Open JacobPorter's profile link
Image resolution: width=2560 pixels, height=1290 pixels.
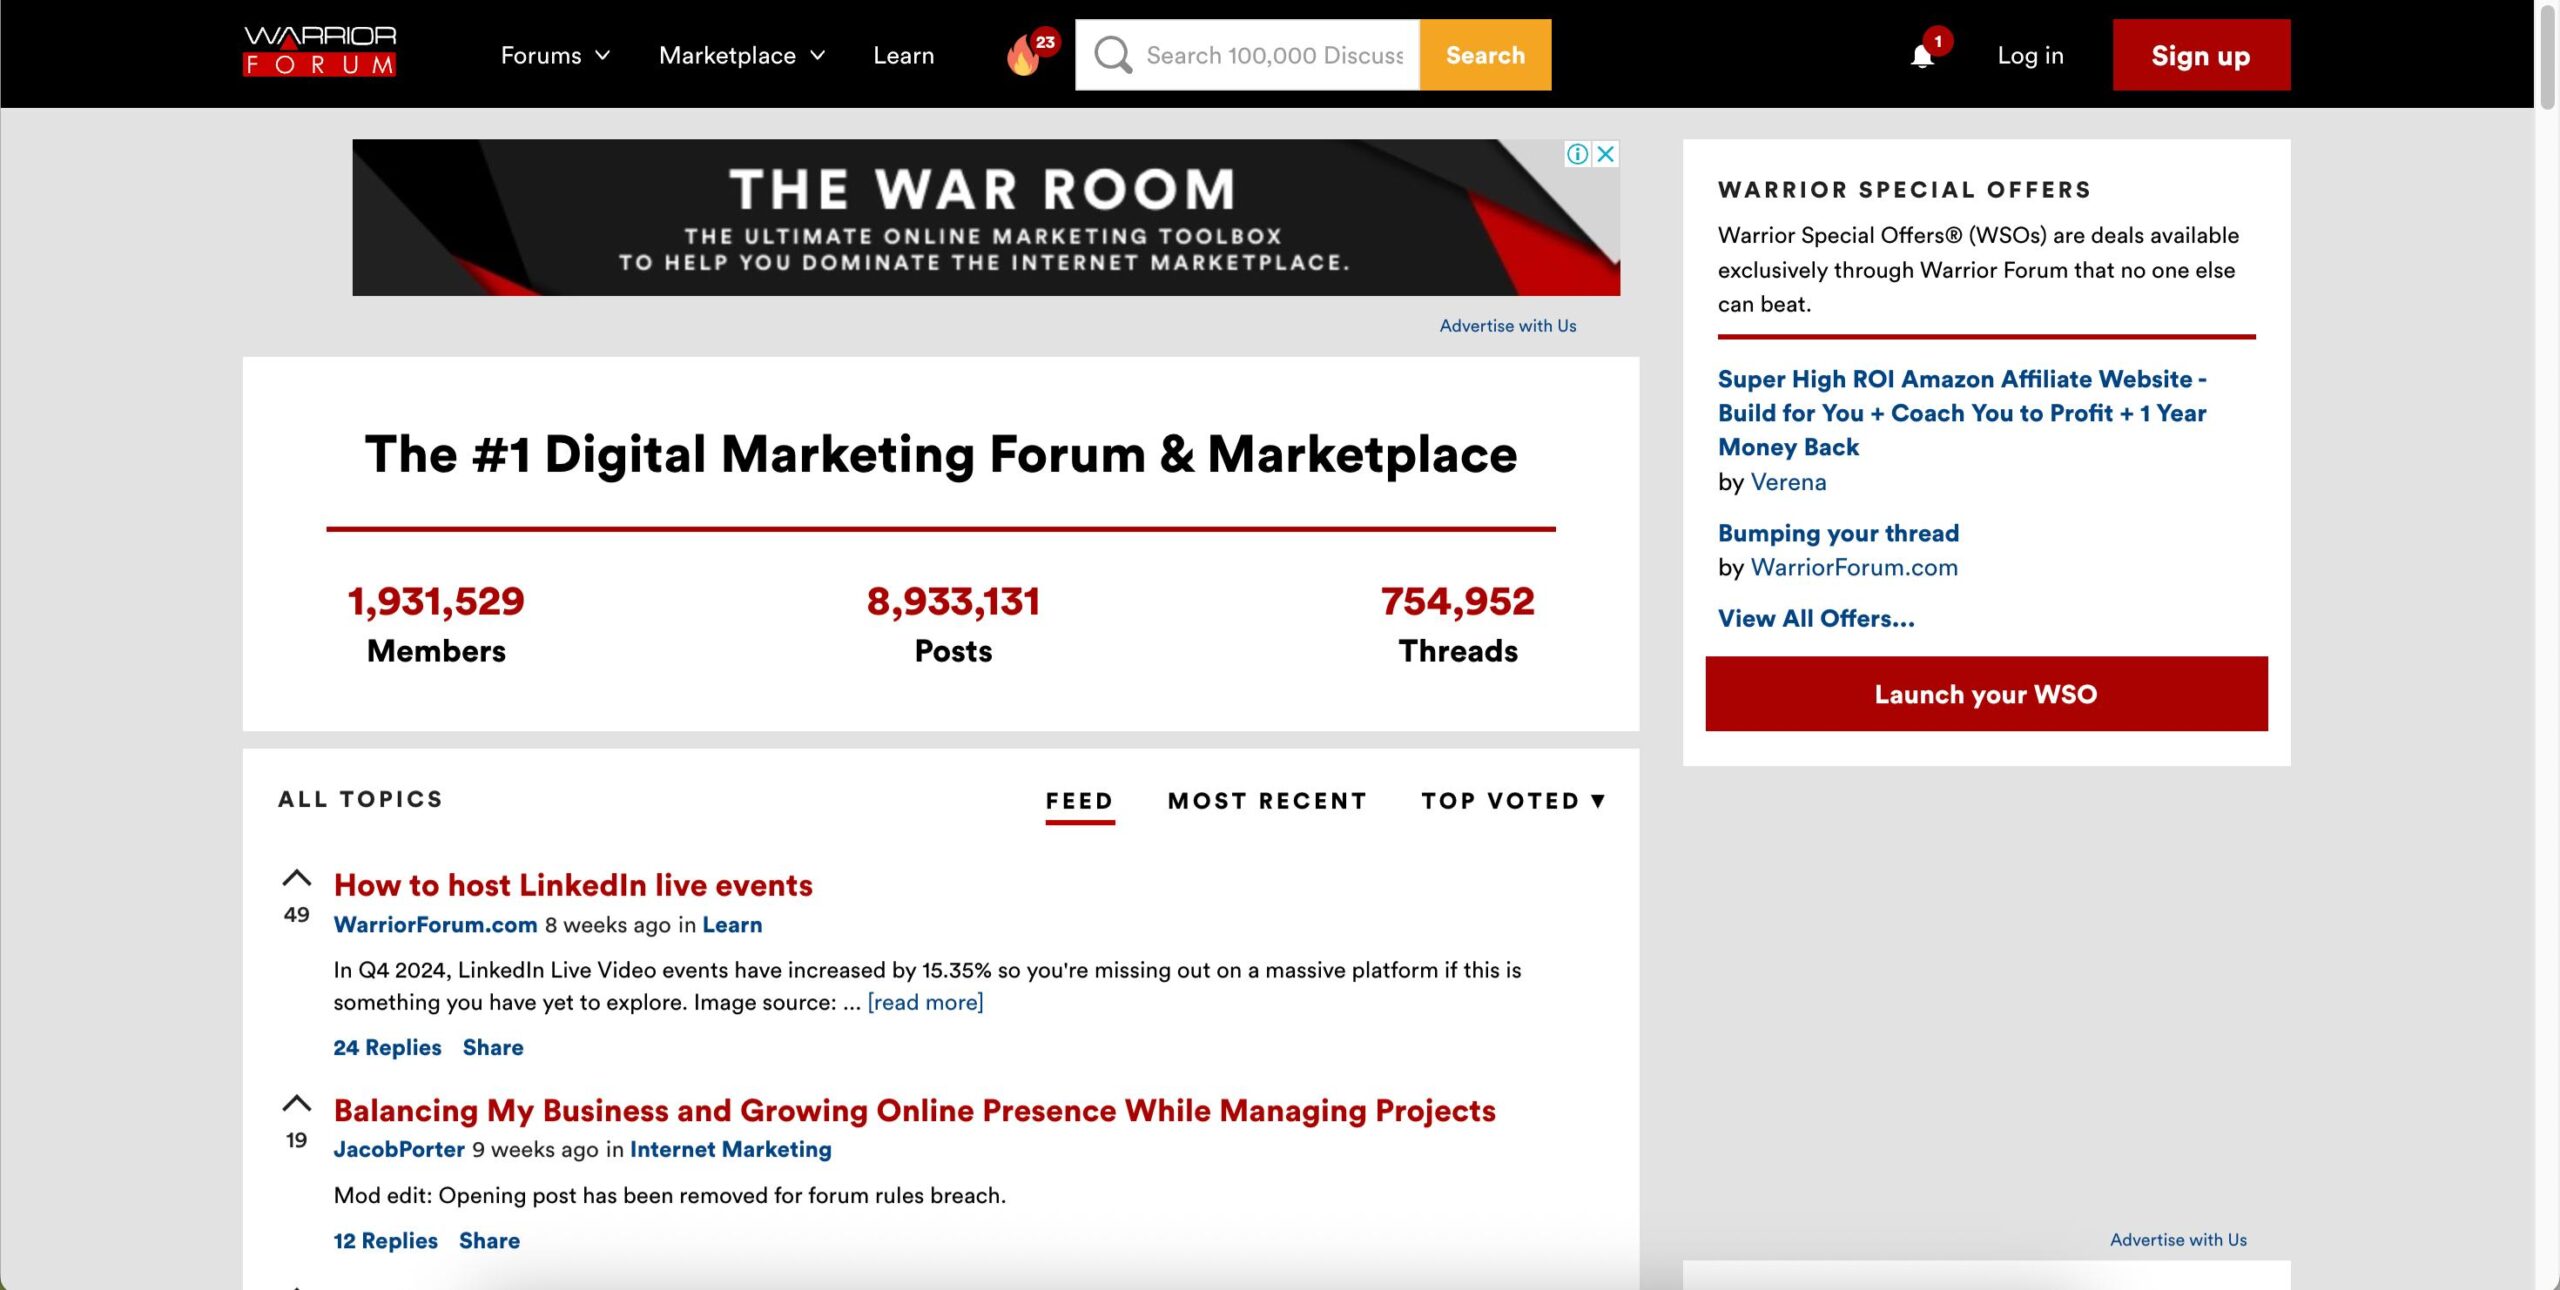(x=399, y=1150)
